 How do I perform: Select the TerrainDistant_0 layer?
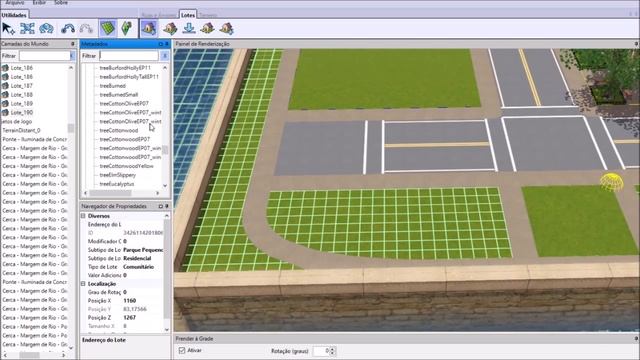tap(22, 131)
